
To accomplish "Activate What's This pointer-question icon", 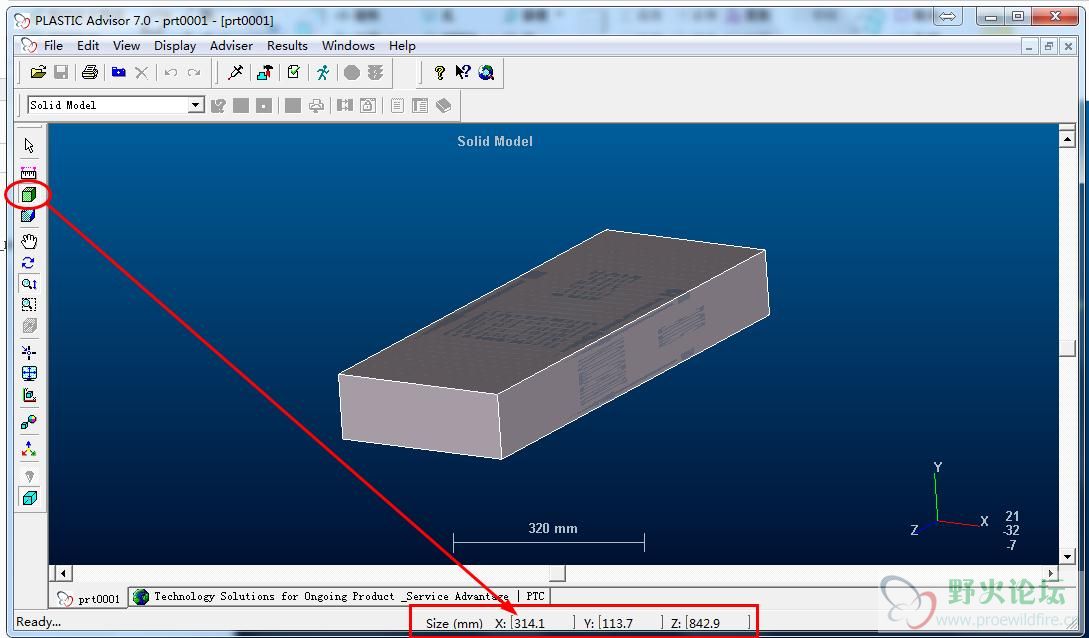I will click(x=463, y=72).
